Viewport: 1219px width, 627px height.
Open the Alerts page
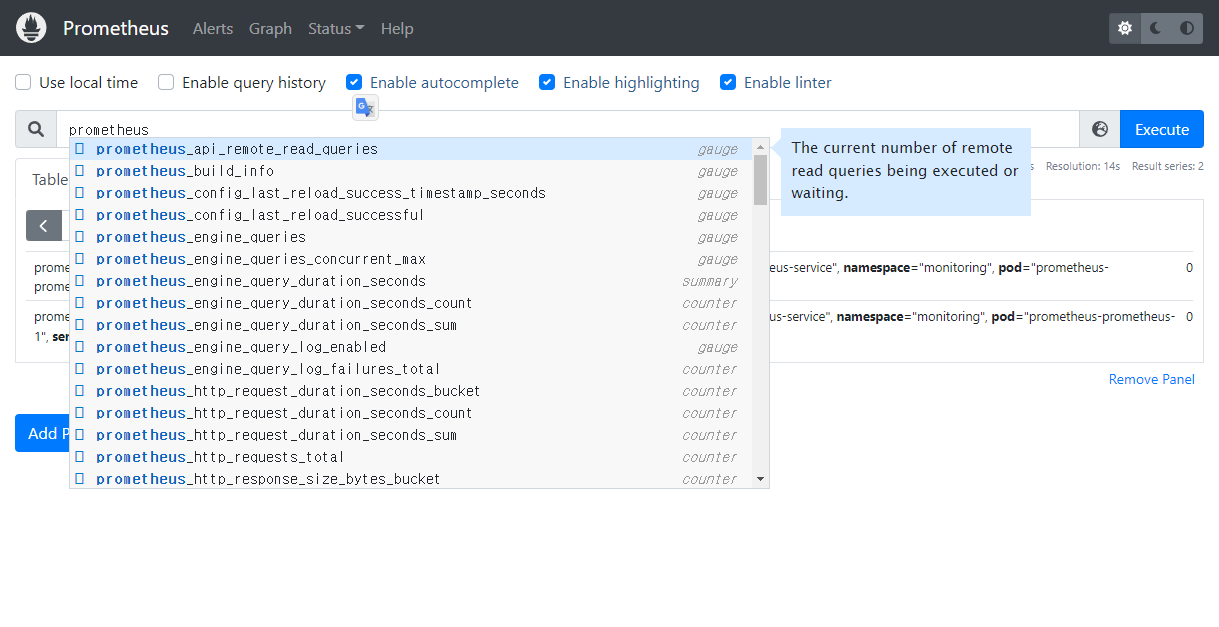[x=213, y=28]
